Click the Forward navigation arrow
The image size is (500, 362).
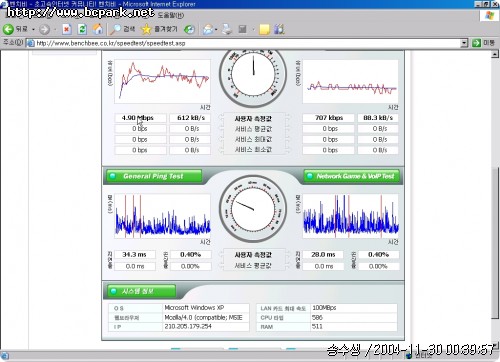tap(44, 29)
